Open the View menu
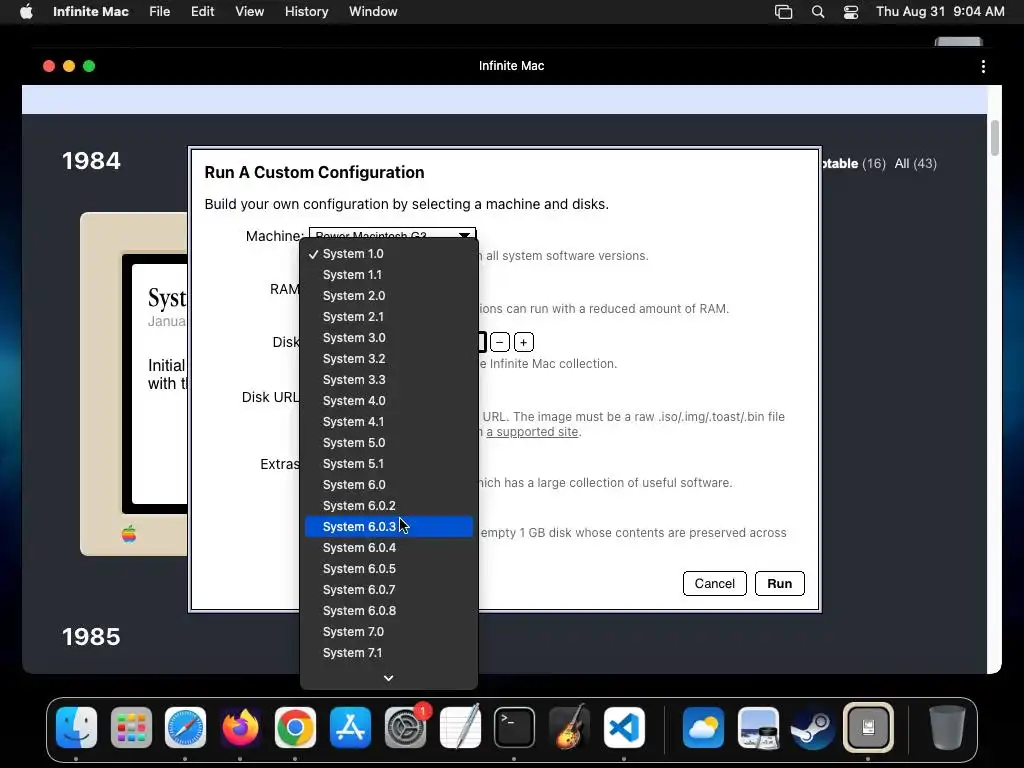Screen dimensions: 1024x768 click(x=249, y=12)
